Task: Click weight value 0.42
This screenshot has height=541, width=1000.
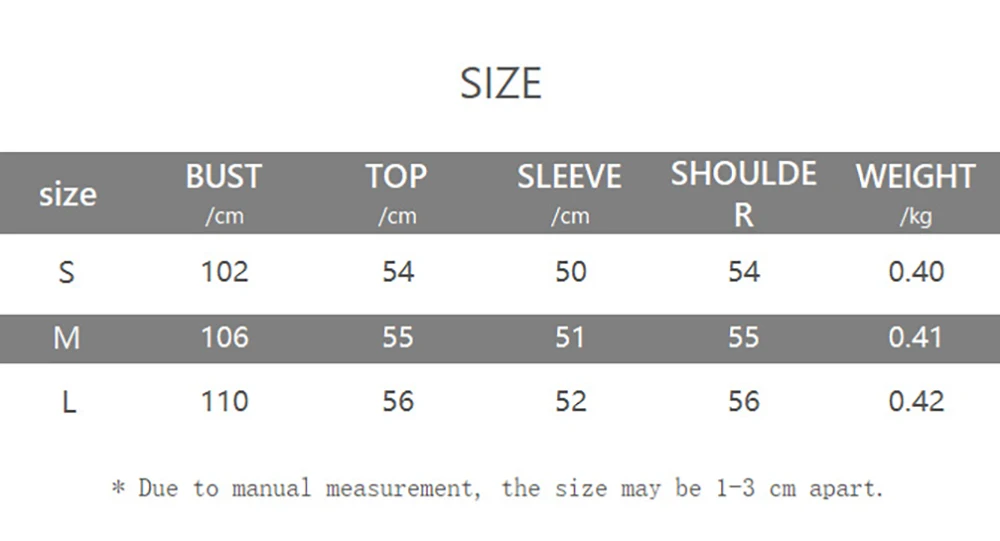Action: (x=916, y=401)
